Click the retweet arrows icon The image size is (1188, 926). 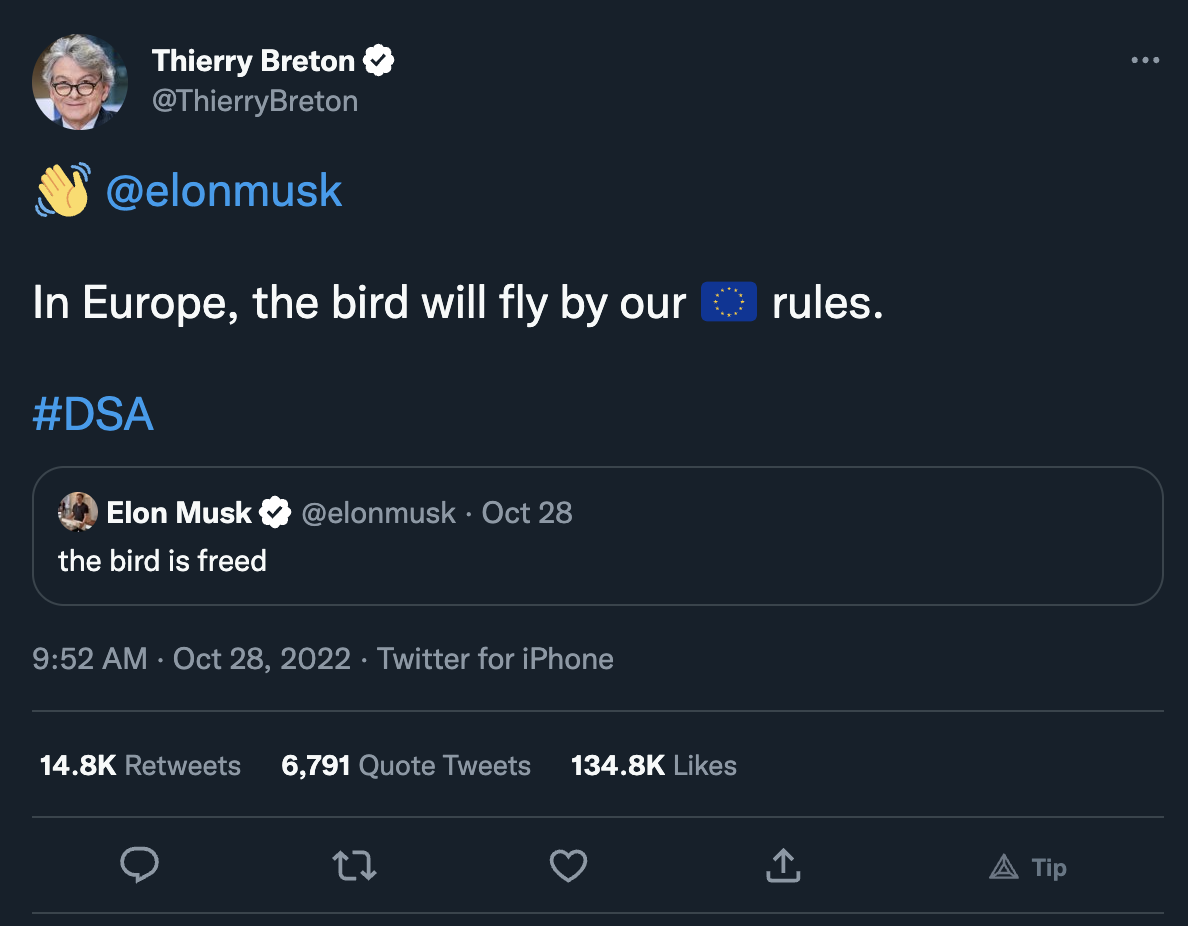tap(354, 866)
